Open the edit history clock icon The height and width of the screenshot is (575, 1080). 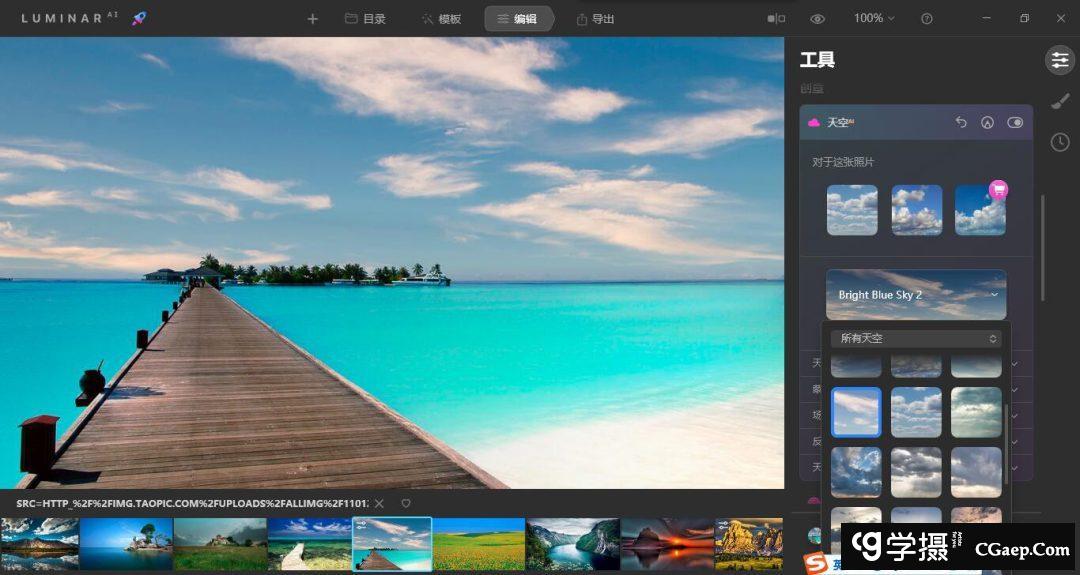pyautogui.click(x=1059, y=143)
